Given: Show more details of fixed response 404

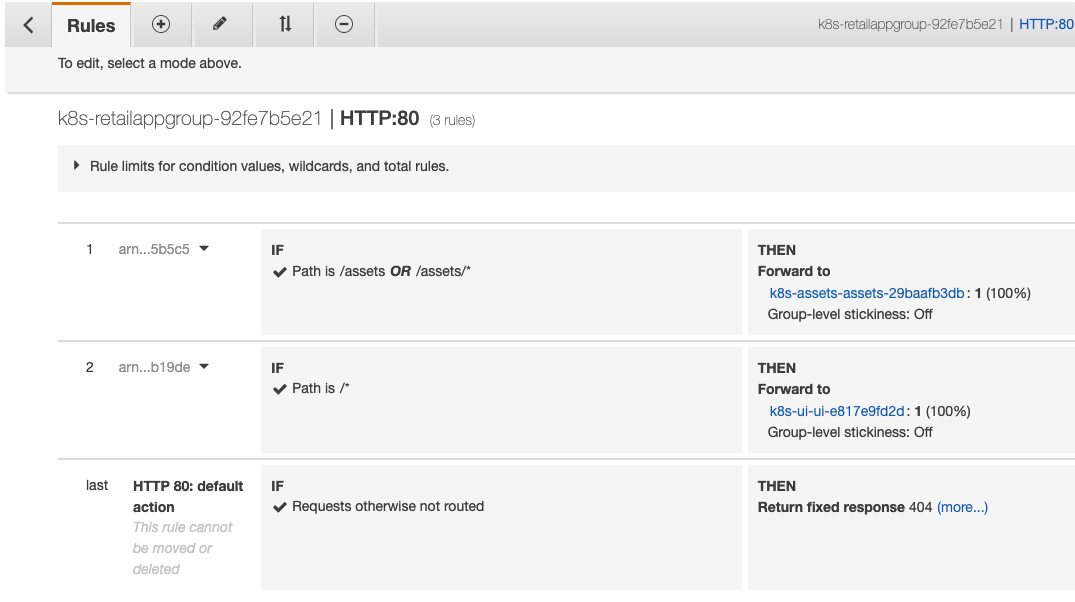Looking at the screenshot, I should [x=963, y=507].
